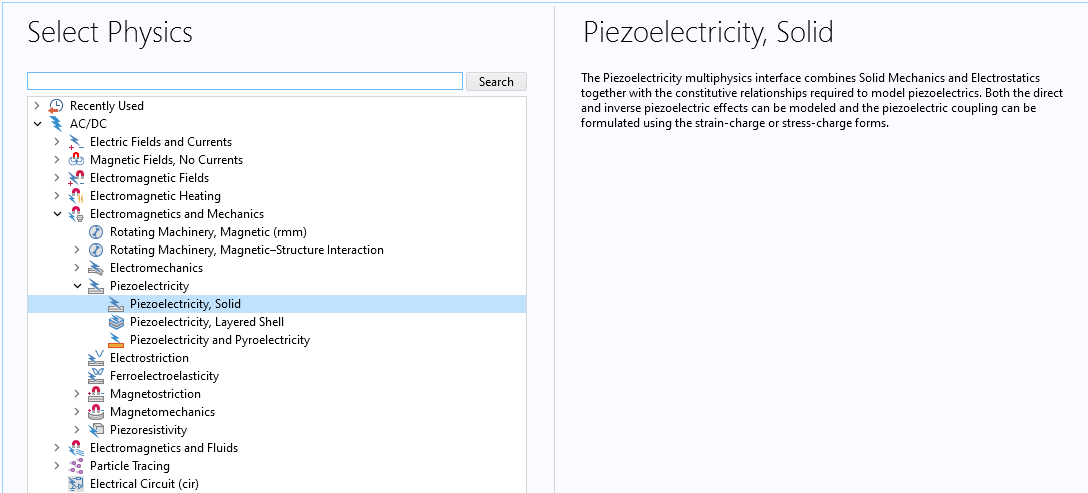Select Piezoelectricity and Pyroelectricity interface
1088x493 pixels.
click(x=219, y=340)
